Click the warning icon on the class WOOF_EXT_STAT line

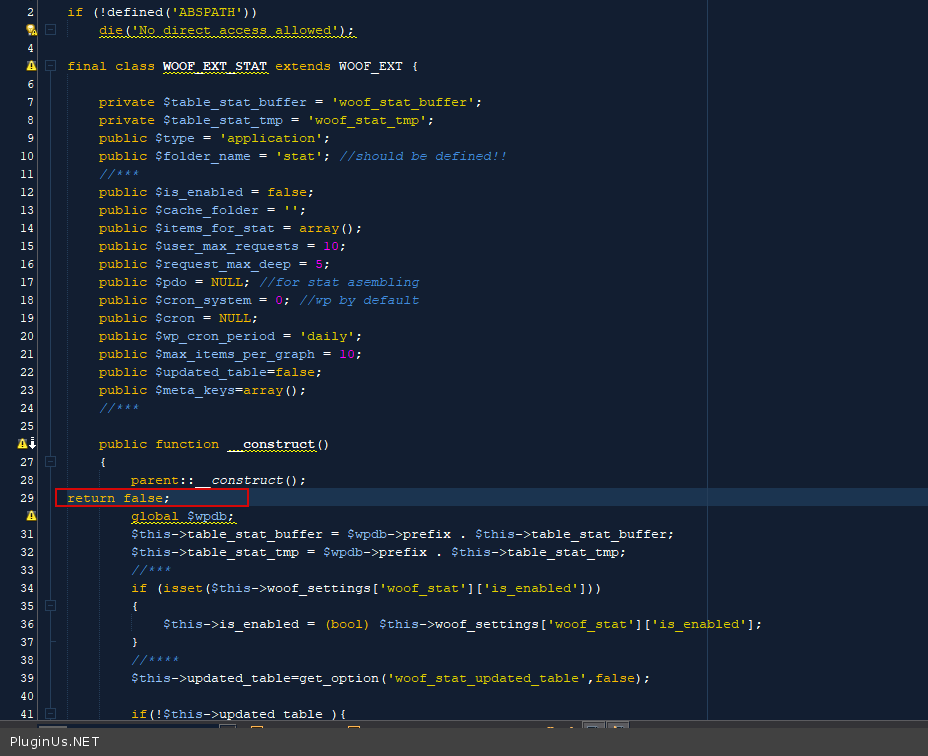[31, 66]
